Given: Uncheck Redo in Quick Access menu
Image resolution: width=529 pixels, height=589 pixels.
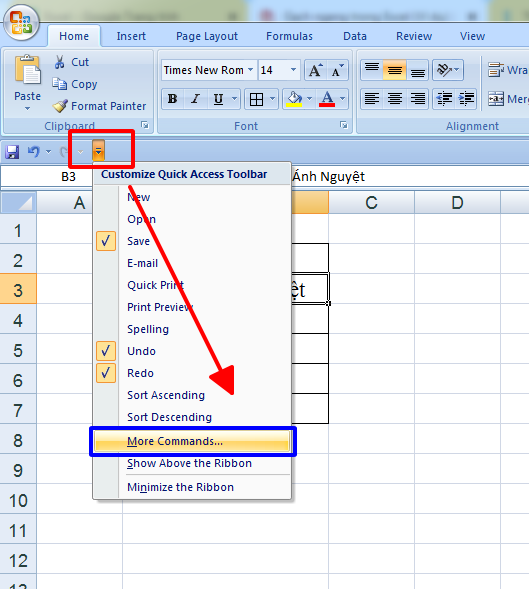Looking at the screenshot, I should point(106,373).
